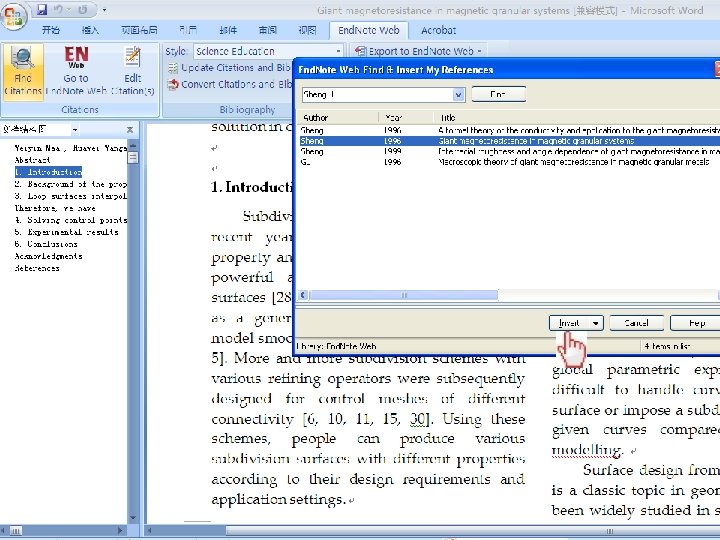720x540 pixels.
Task: Open the Export to EndNote Web menu
Action: pyautogui.click(x=418, y=51)
